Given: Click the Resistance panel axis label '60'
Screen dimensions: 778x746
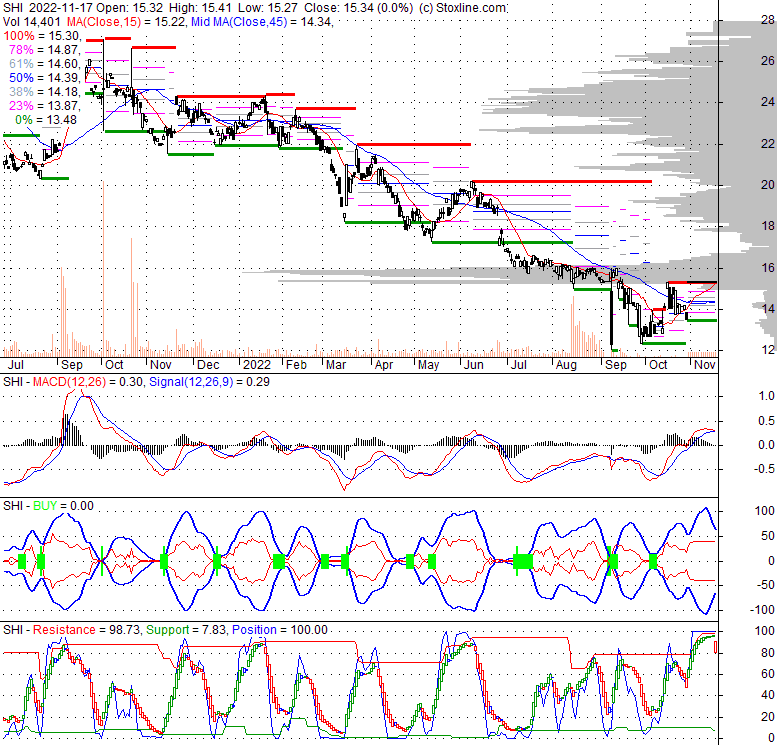Looking at the screenshot, I should click(x=768, y=674).
